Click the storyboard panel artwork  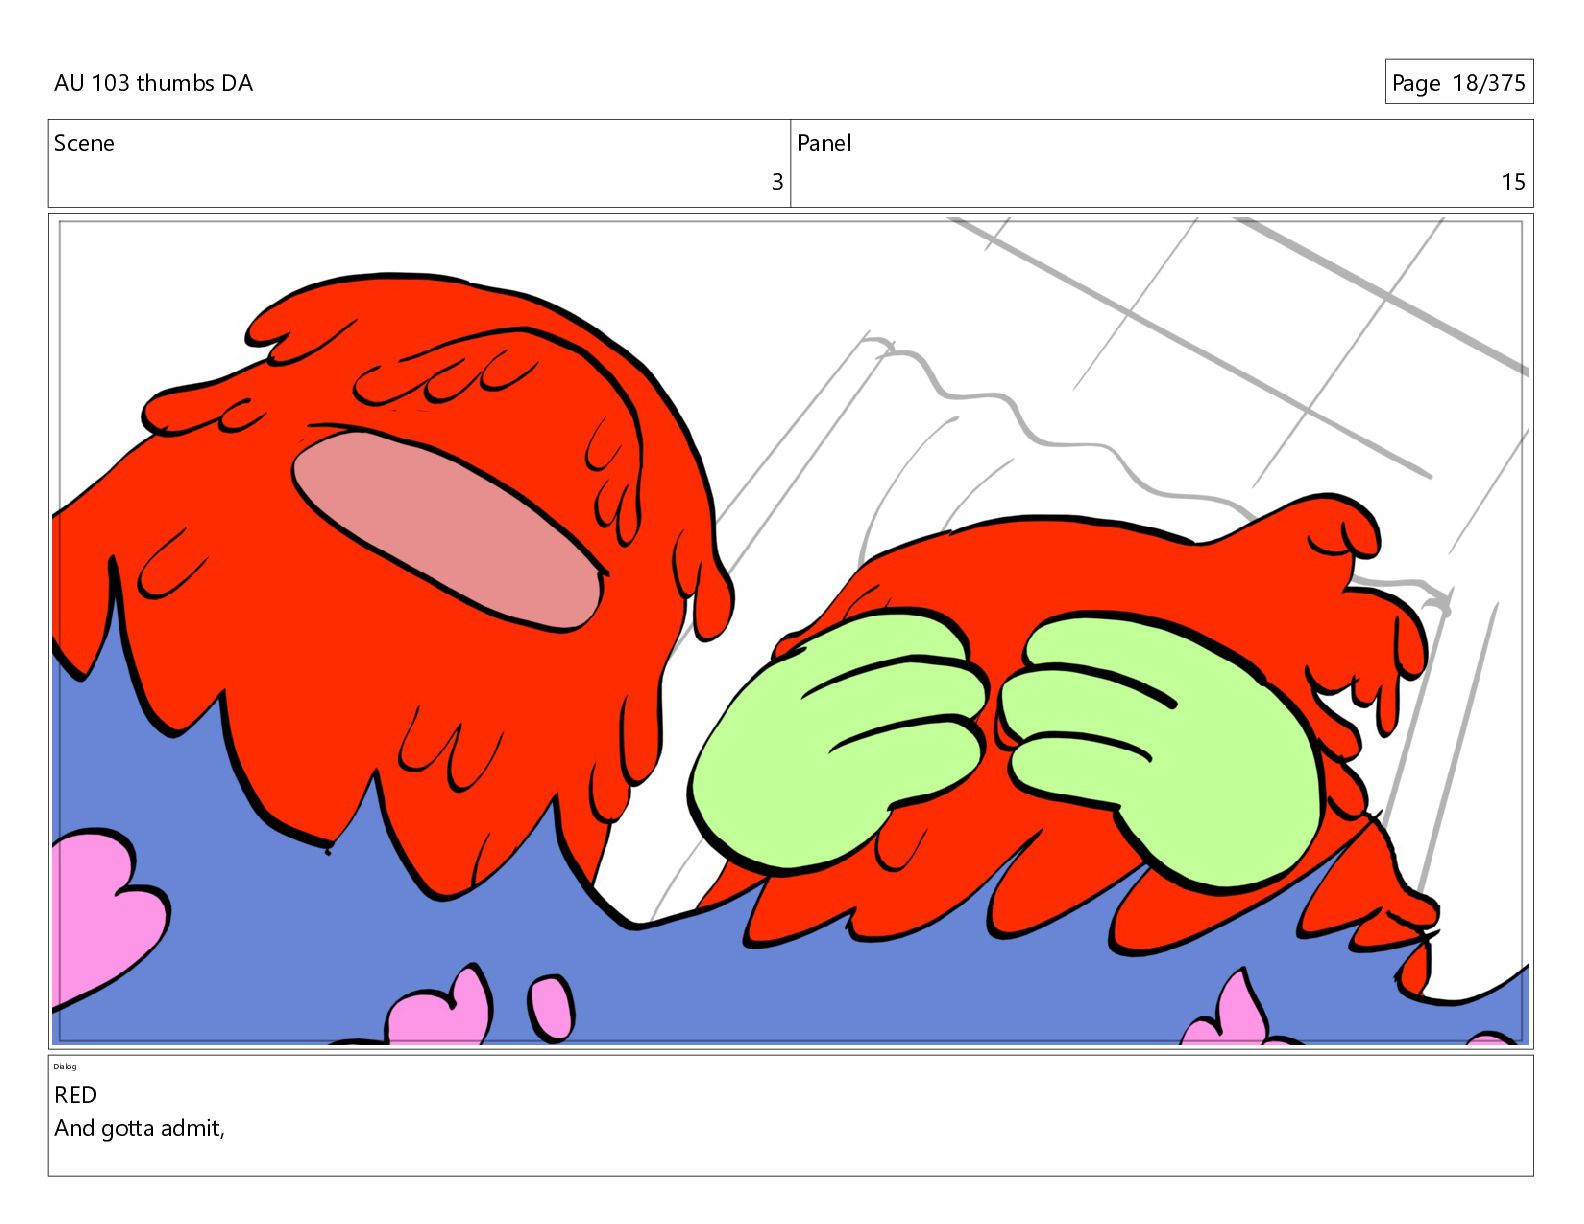790,631
